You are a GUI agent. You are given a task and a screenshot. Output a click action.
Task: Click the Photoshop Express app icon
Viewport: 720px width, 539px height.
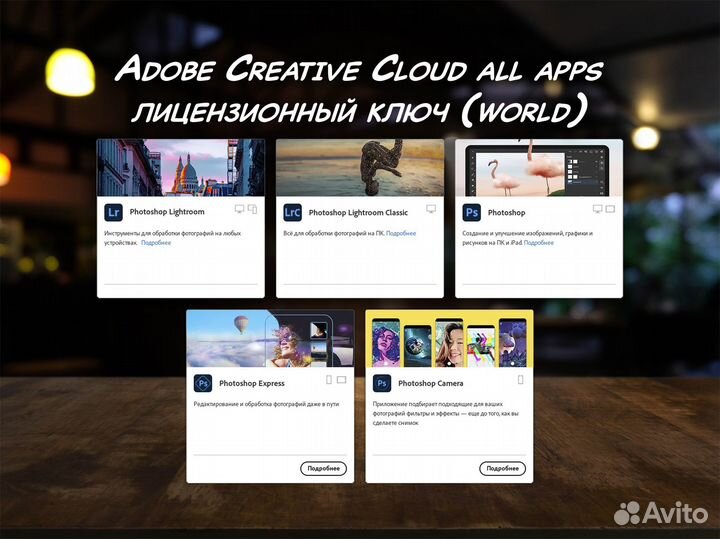coord(203,383)
